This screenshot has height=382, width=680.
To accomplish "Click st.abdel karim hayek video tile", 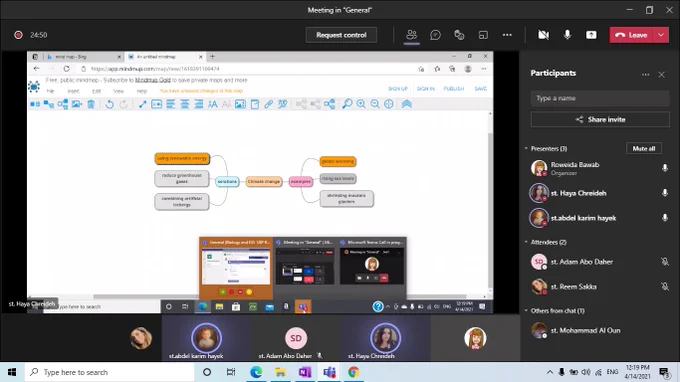I will [206, 338].
